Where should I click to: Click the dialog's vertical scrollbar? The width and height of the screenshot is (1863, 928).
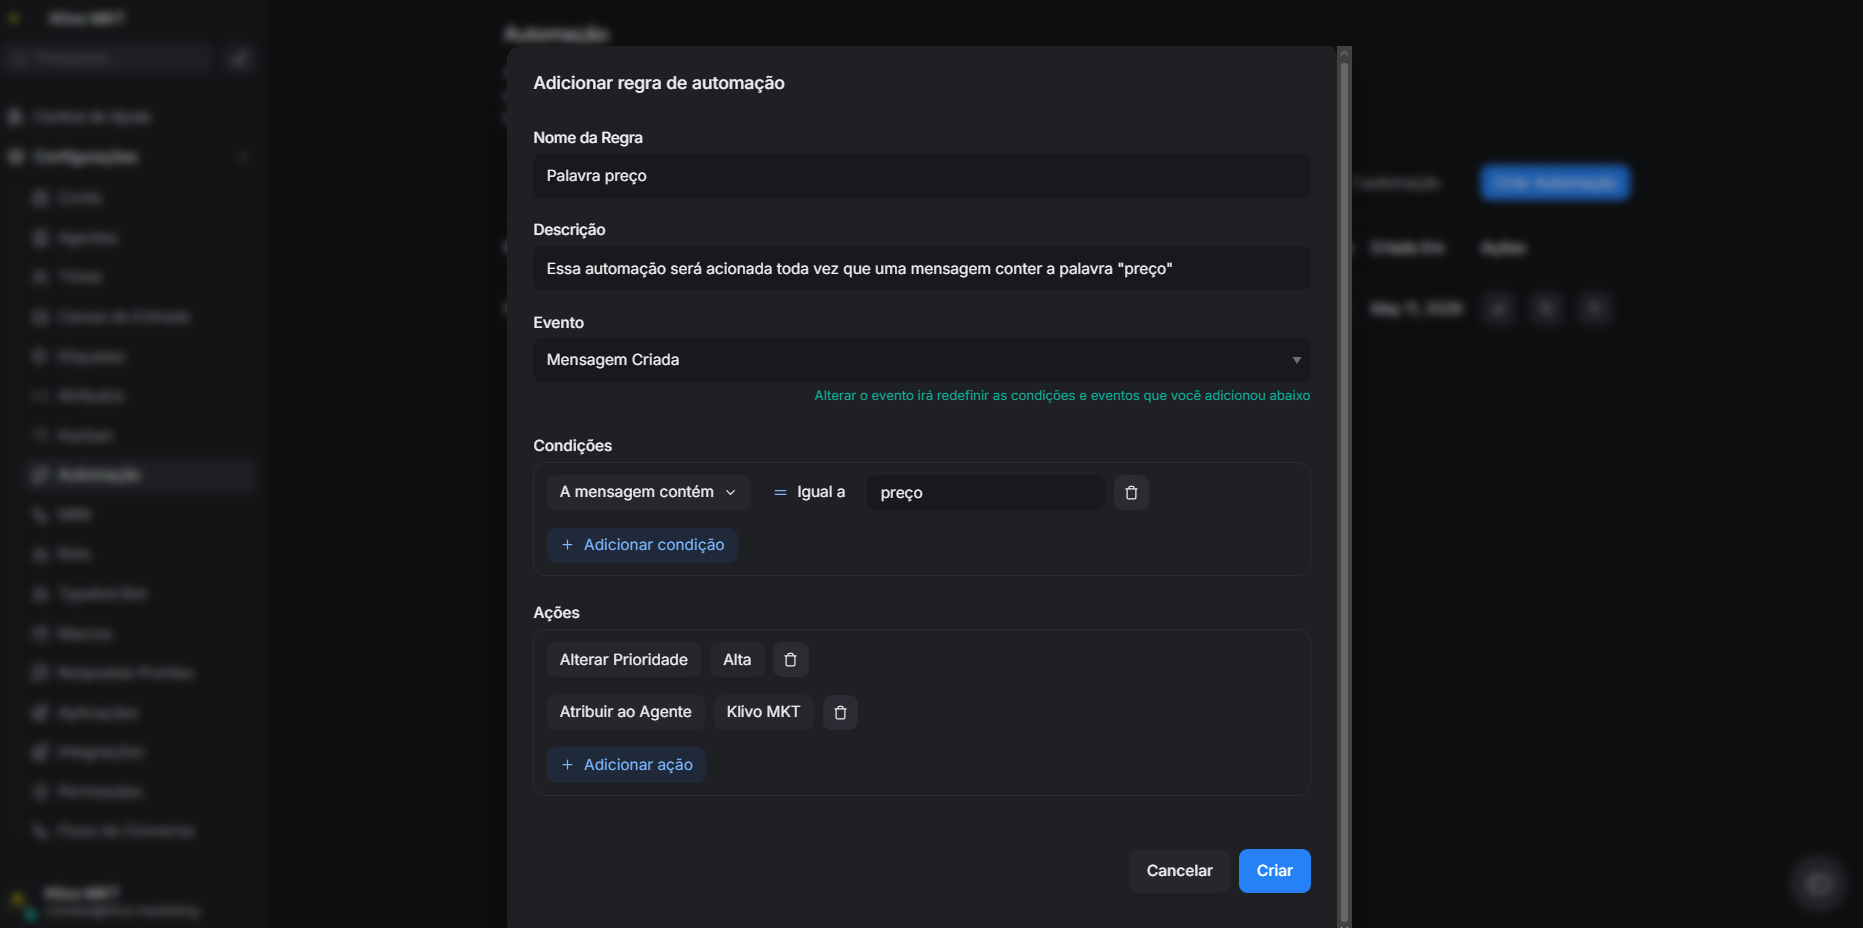tap(1344, 490)
